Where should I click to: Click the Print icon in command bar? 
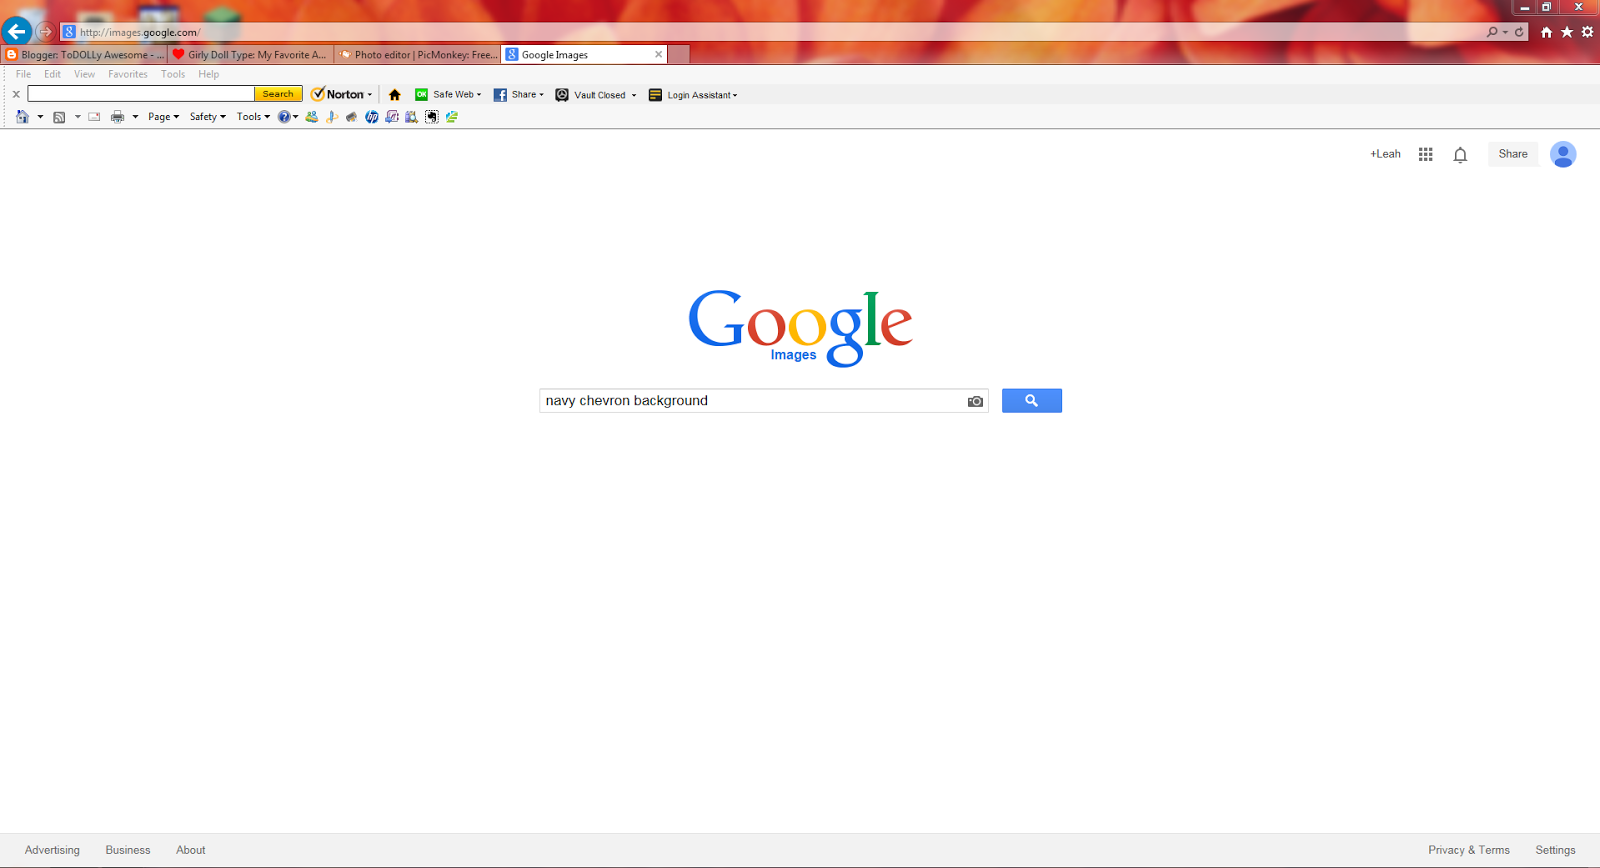117,117
